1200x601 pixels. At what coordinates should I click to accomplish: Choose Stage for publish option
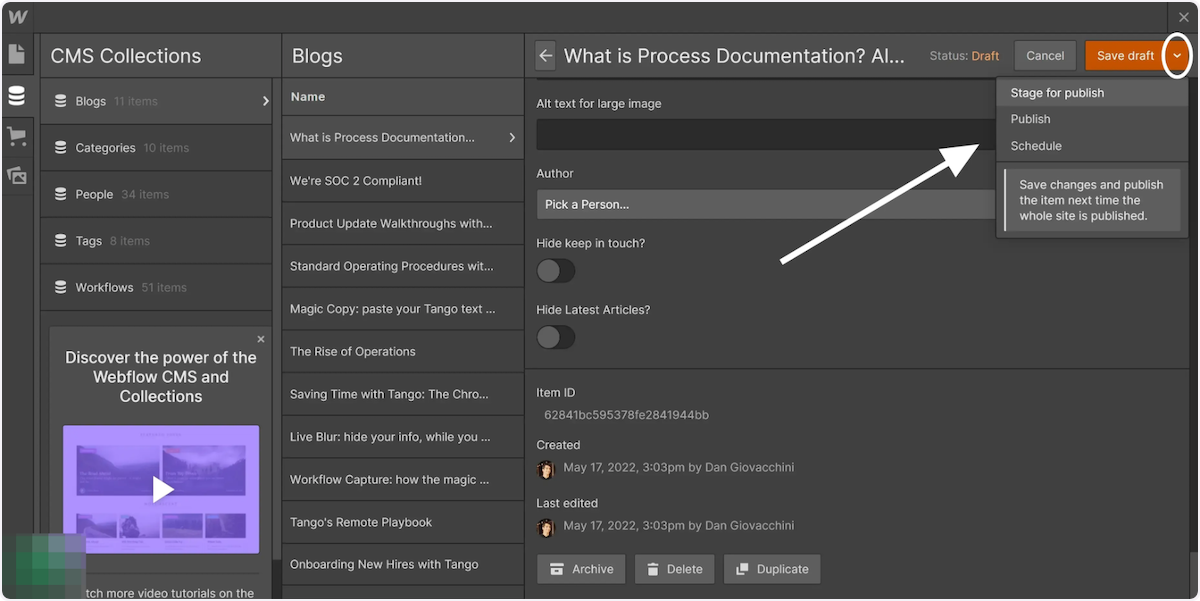[x=1092, y=93]
